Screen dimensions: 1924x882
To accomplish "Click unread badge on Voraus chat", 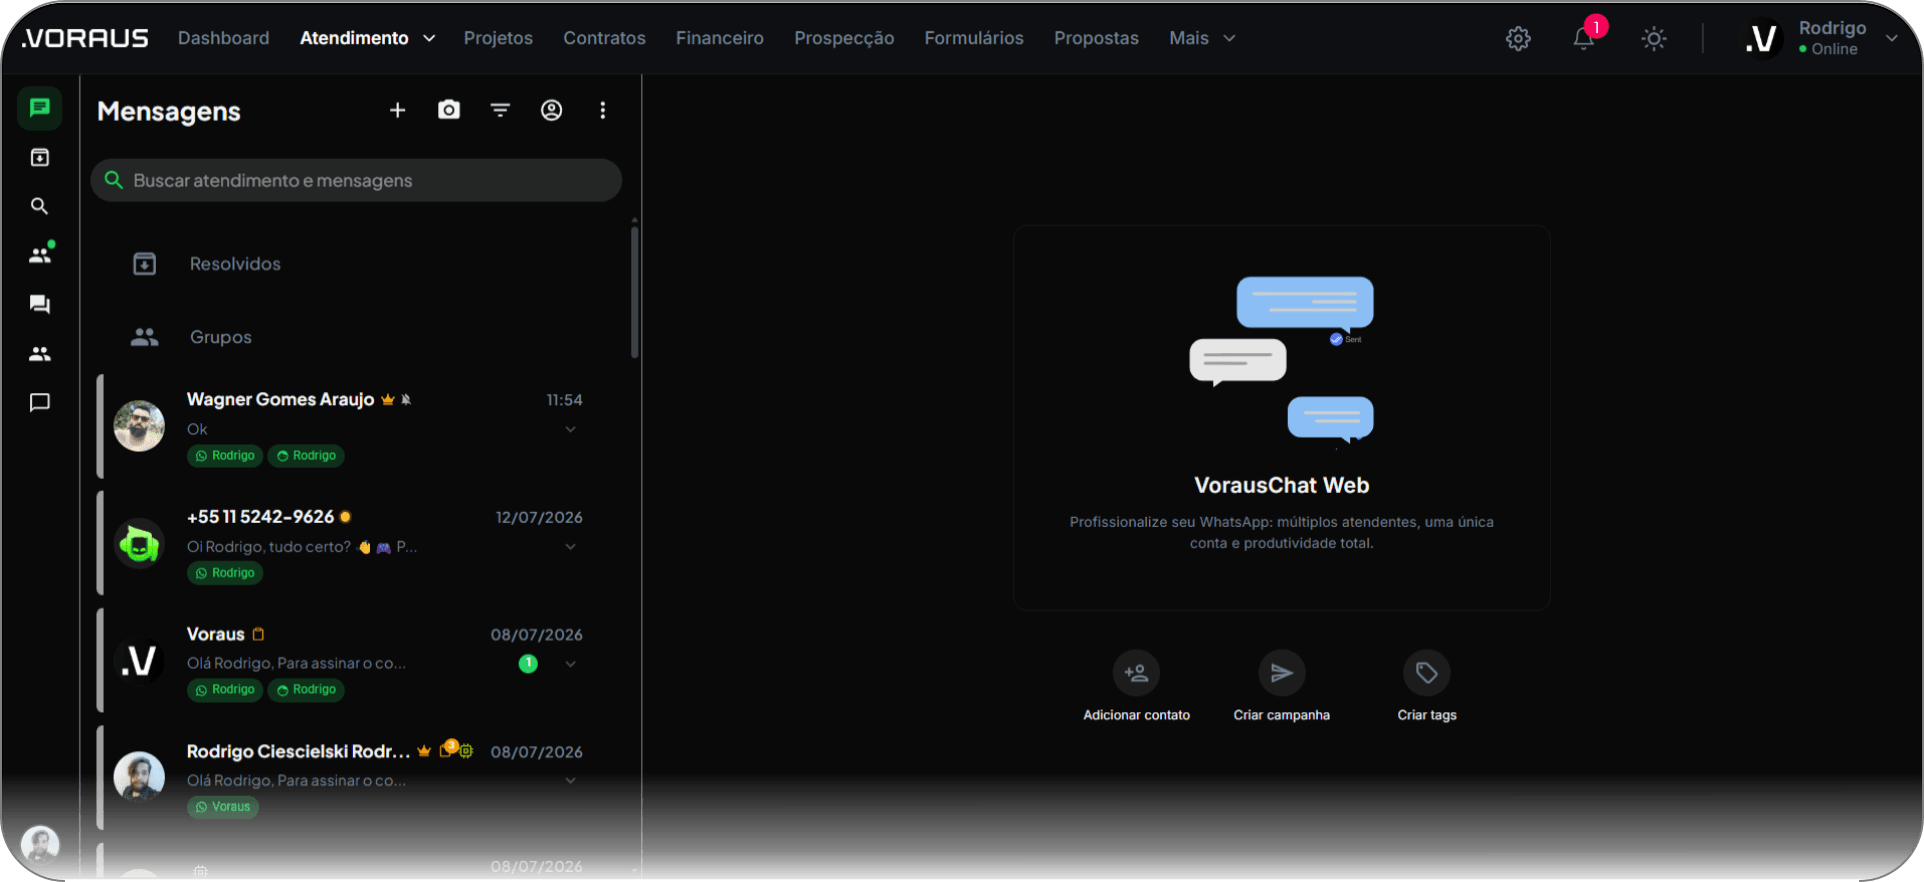I will [x=528, y=663].
